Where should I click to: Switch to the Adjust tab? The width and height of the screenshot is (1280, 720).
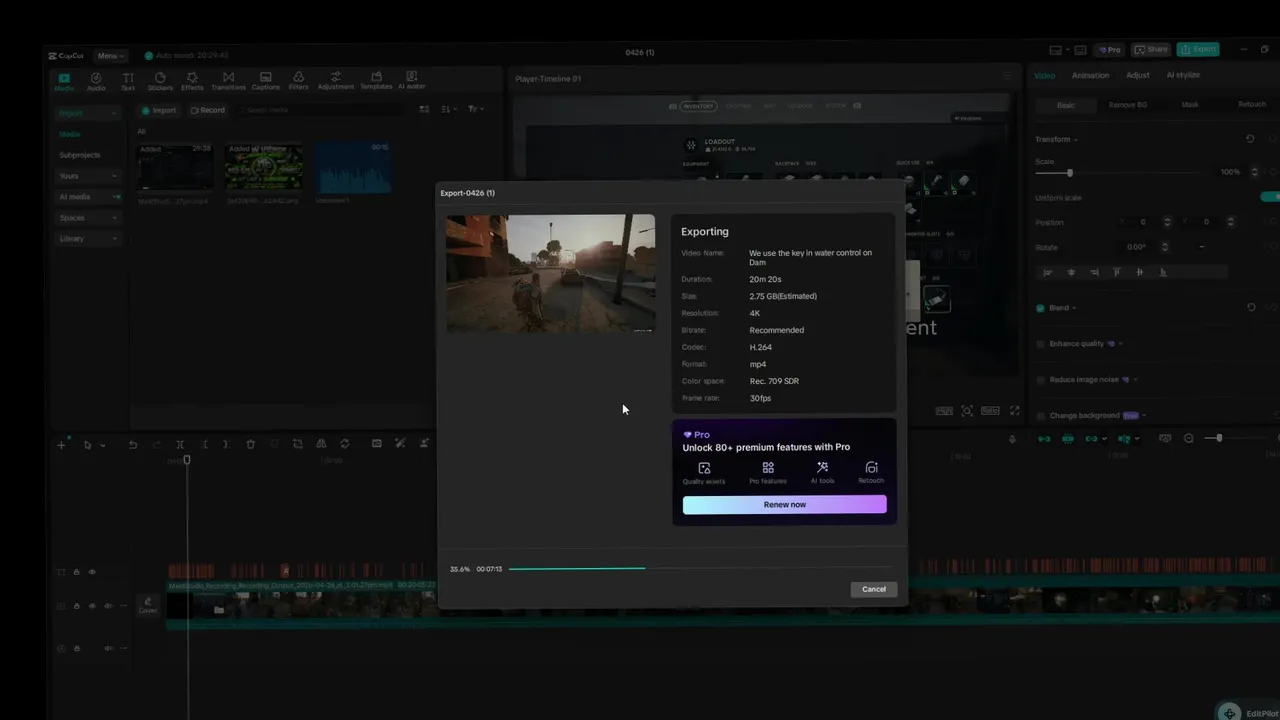(1138, 75)
